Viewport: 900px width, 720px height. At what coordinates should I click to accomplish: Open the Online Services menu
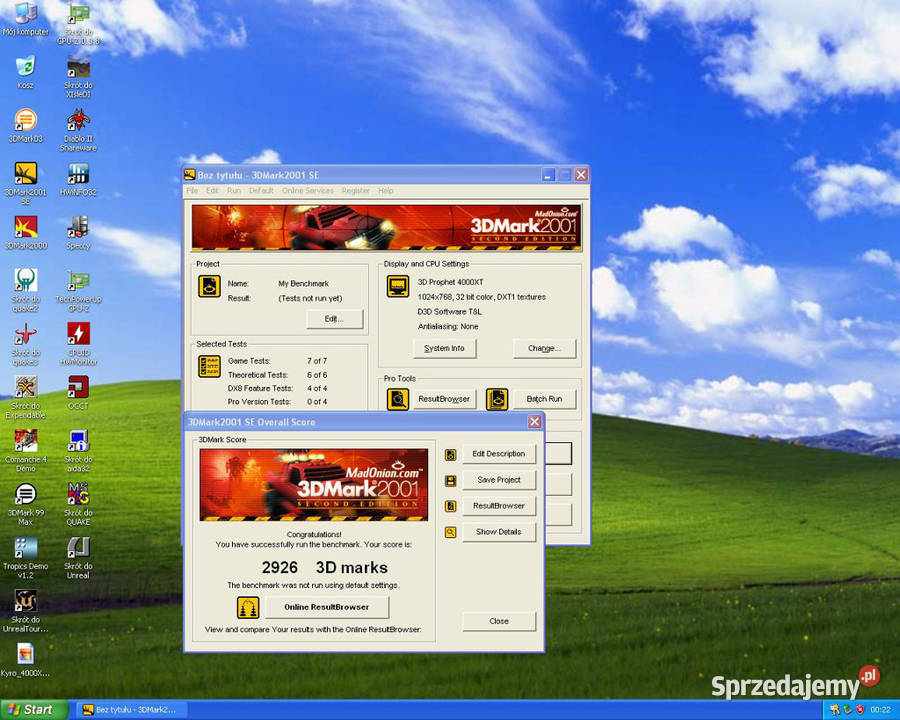click(307, 190)
